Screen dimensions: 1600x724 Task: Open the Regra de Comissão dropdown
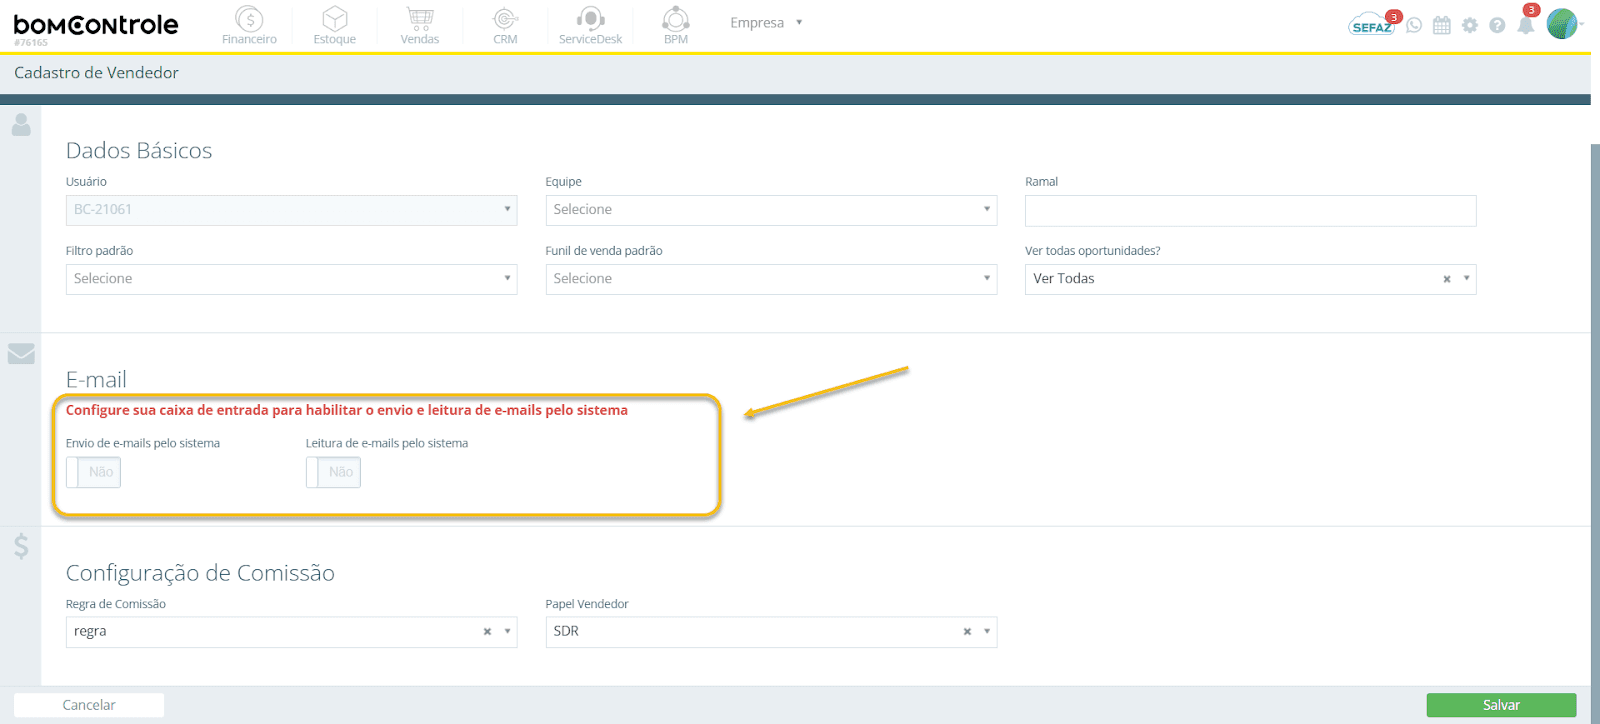pyautogui.click(x=291, y=632)
